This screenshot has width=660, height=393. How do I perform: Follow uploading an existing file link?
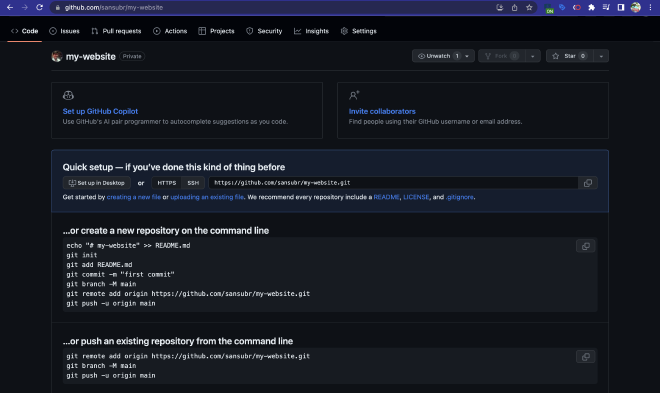point(207,197)
